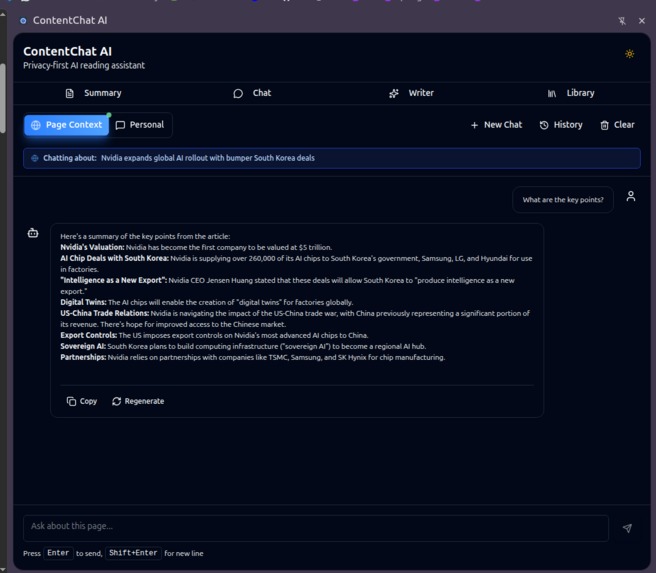Click the 'Privacy-first AI reading assistant' subtitle
This screenshot has width=656, height=573.
(84, 65)
